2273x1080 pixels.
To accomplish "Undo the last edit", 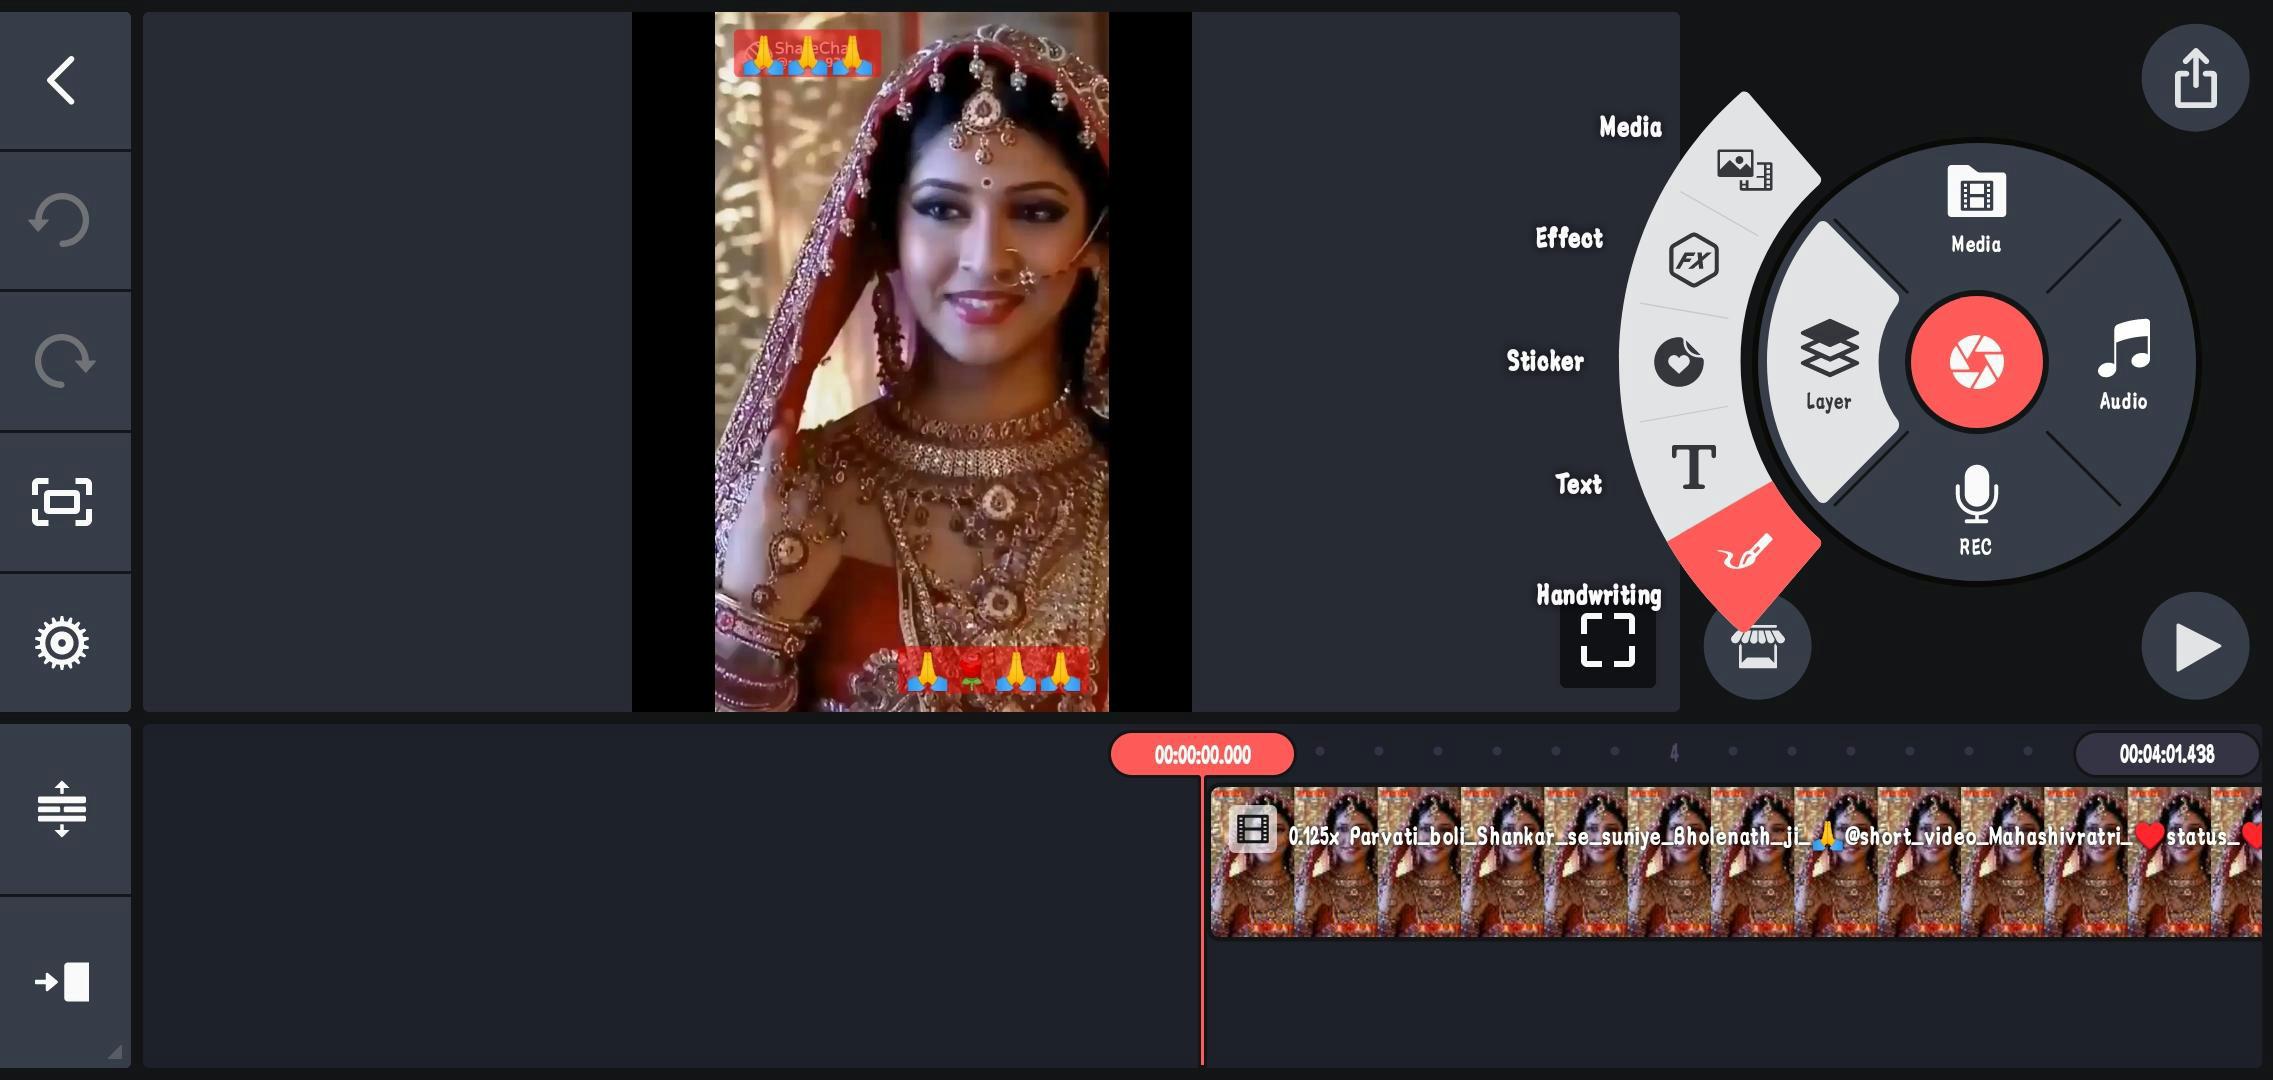I will [x=60, y=220].
